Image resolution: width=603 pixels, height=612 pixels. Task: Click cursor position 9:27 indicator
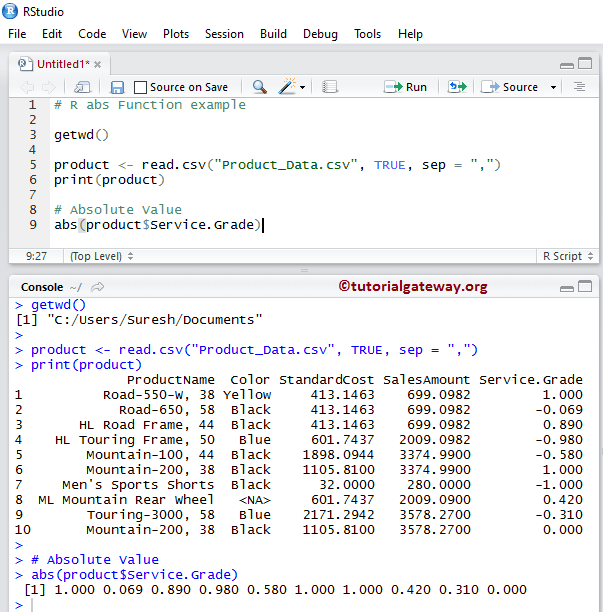tap(36, 256)
